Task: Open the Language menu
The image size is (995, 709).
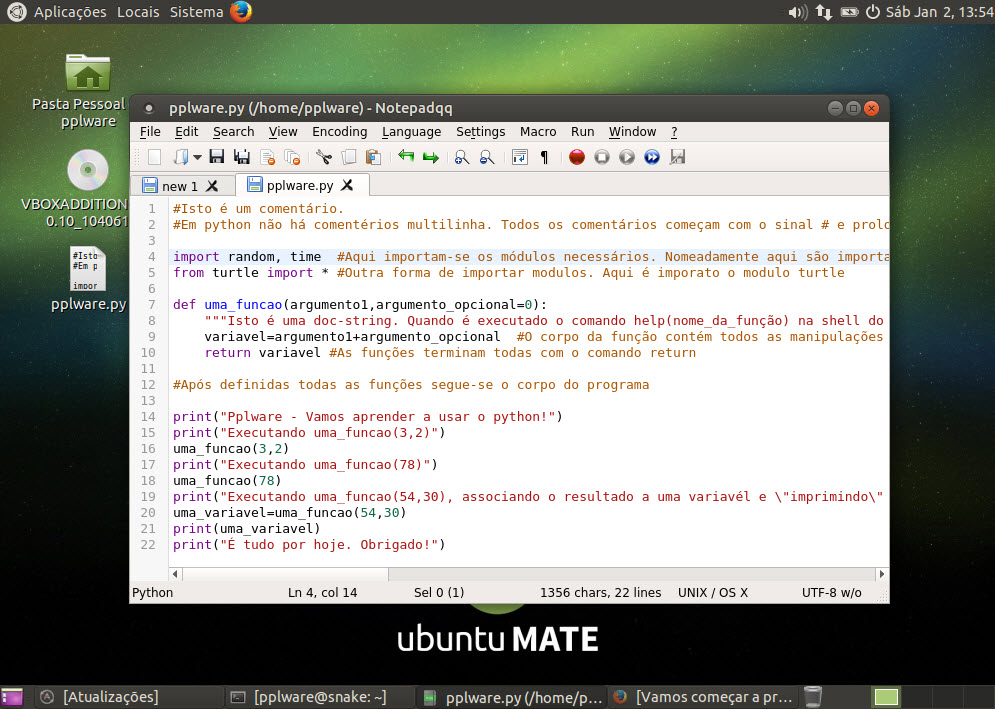Action: 411,132
